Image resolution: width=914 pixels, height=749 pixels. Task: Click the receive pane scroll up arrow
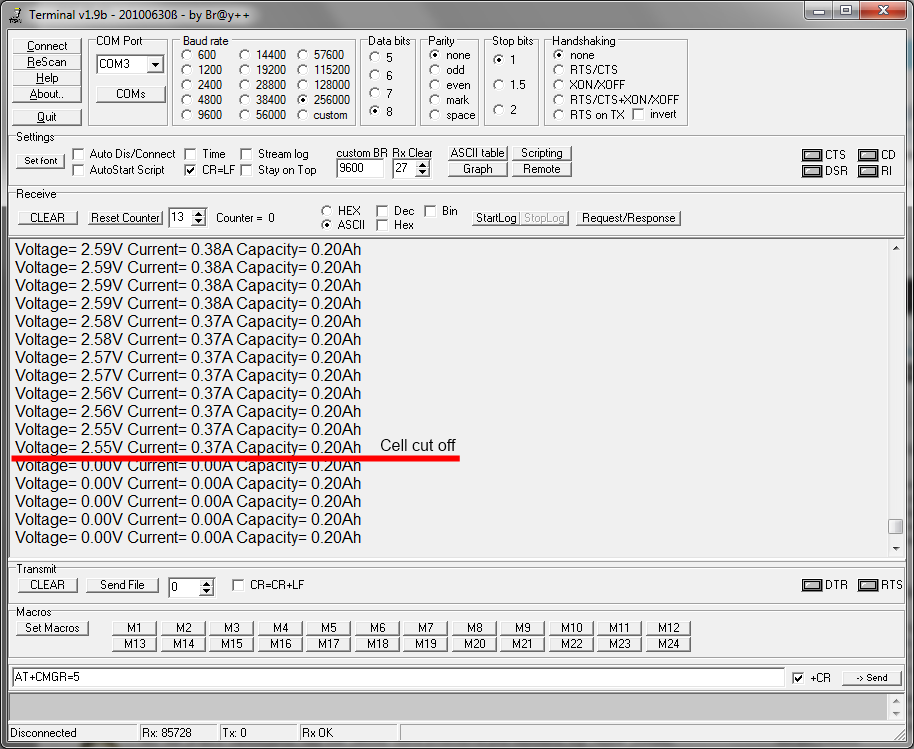pyautogui.click(x=896, y=248)
